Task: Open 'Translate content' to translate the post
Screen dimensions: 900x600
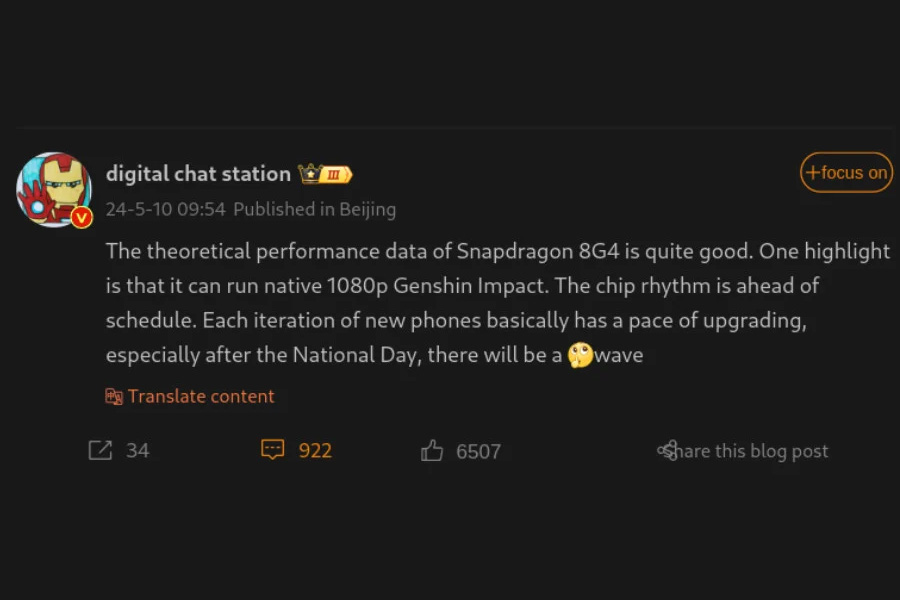Action: [200, 396]
